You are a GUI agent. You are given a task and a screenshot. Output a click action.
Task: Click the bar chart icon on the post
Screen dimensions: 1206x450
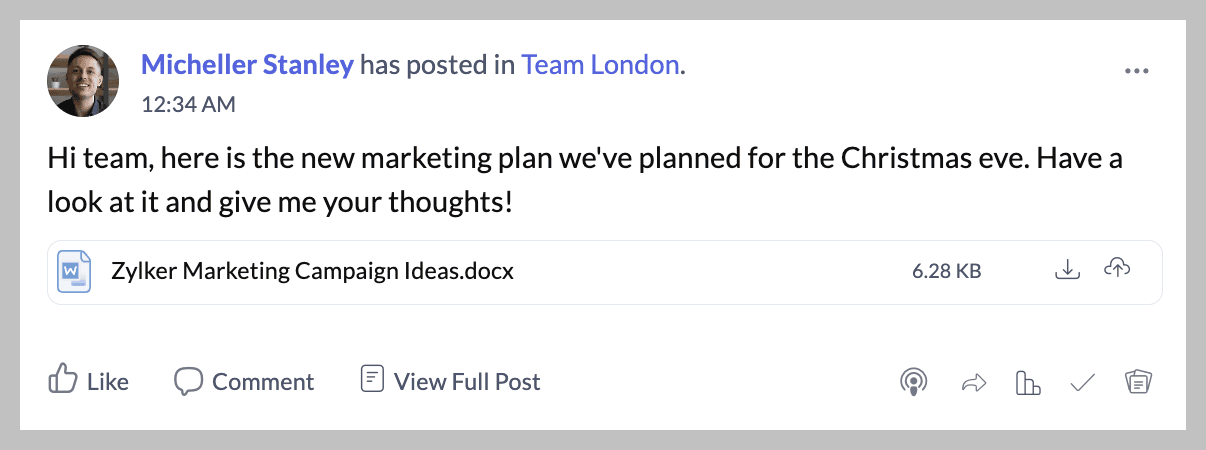(1028, 382)
